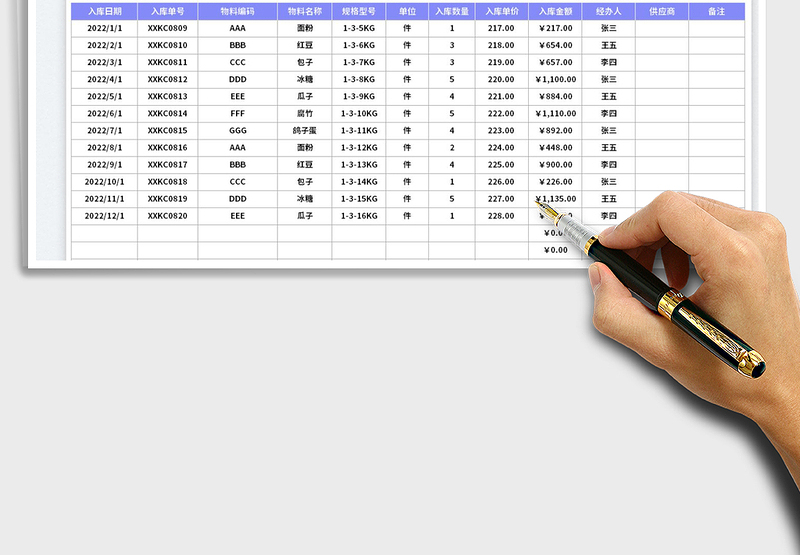Select the 入库金额 header cell
800x555 pixels.
(x=555, y=11)
